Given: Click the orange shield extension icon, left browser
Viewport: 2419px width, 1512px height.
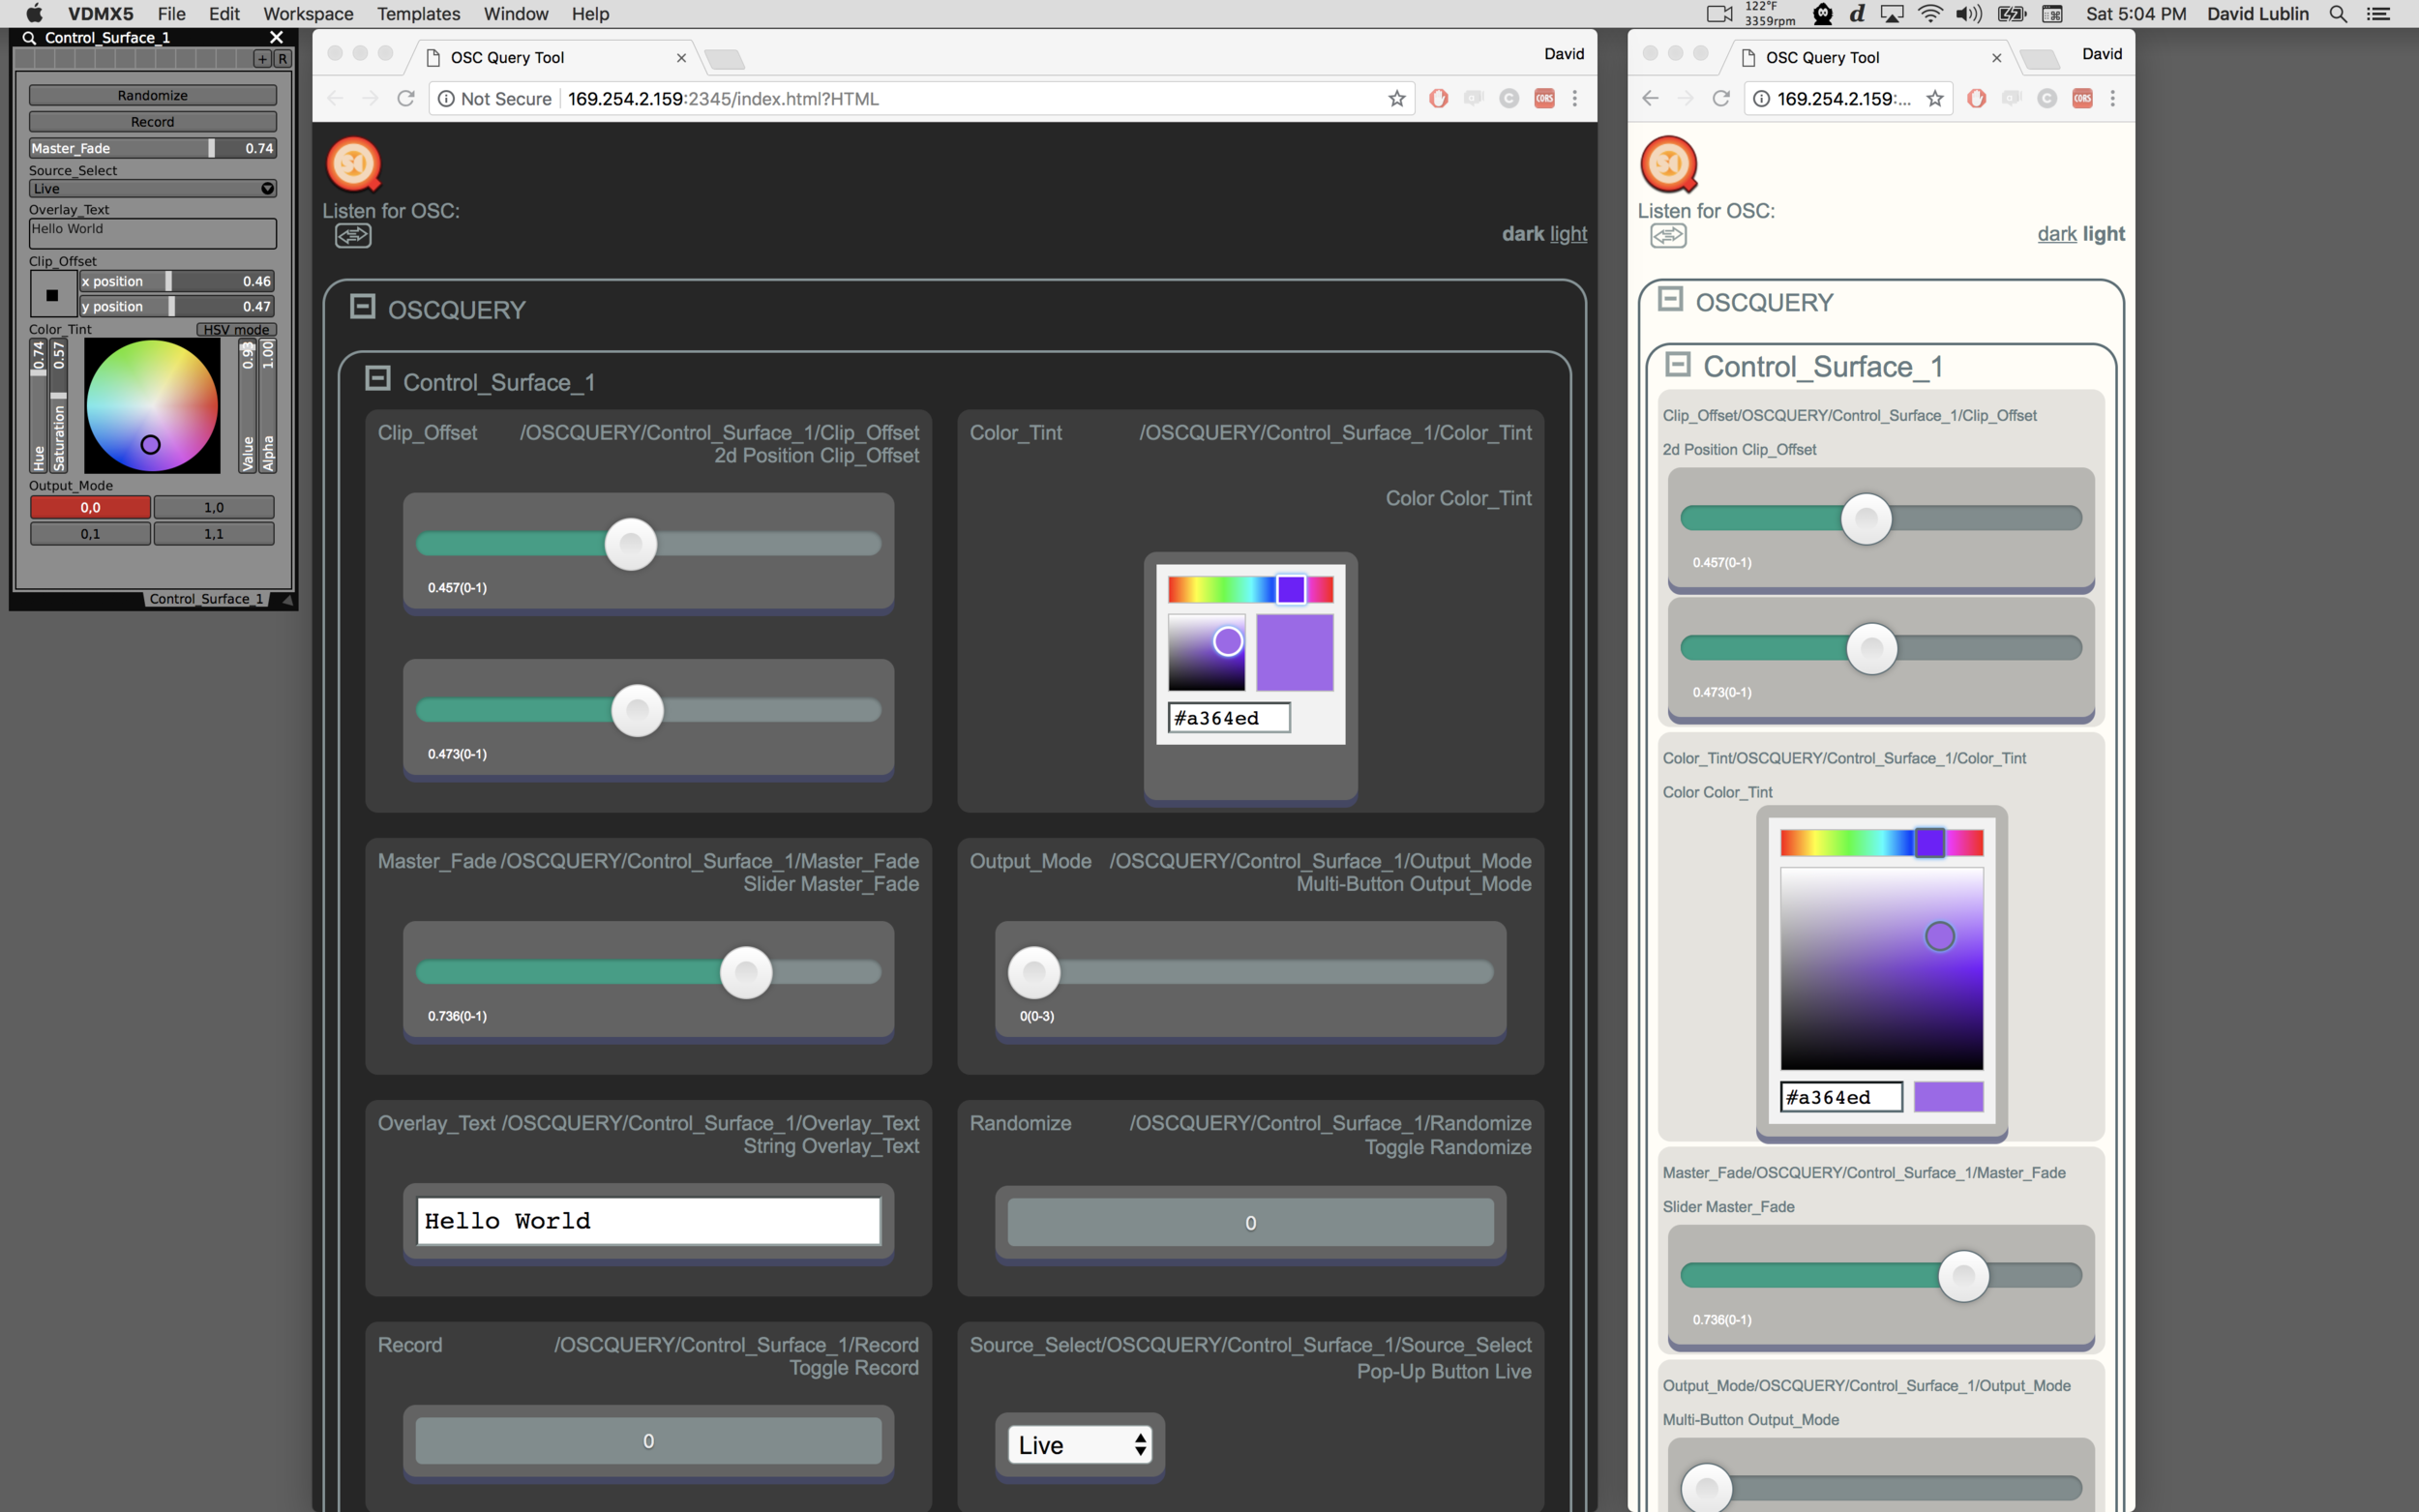Looking at the screenshot, I should pos(1438,98).
